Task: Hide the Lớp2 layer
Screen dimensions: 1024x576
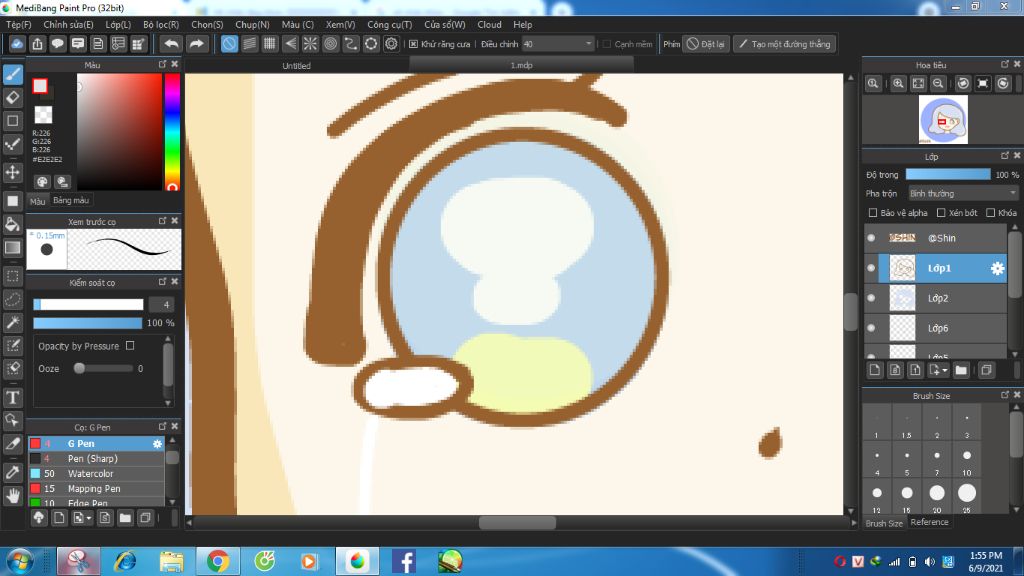Action: pos(871,298)
